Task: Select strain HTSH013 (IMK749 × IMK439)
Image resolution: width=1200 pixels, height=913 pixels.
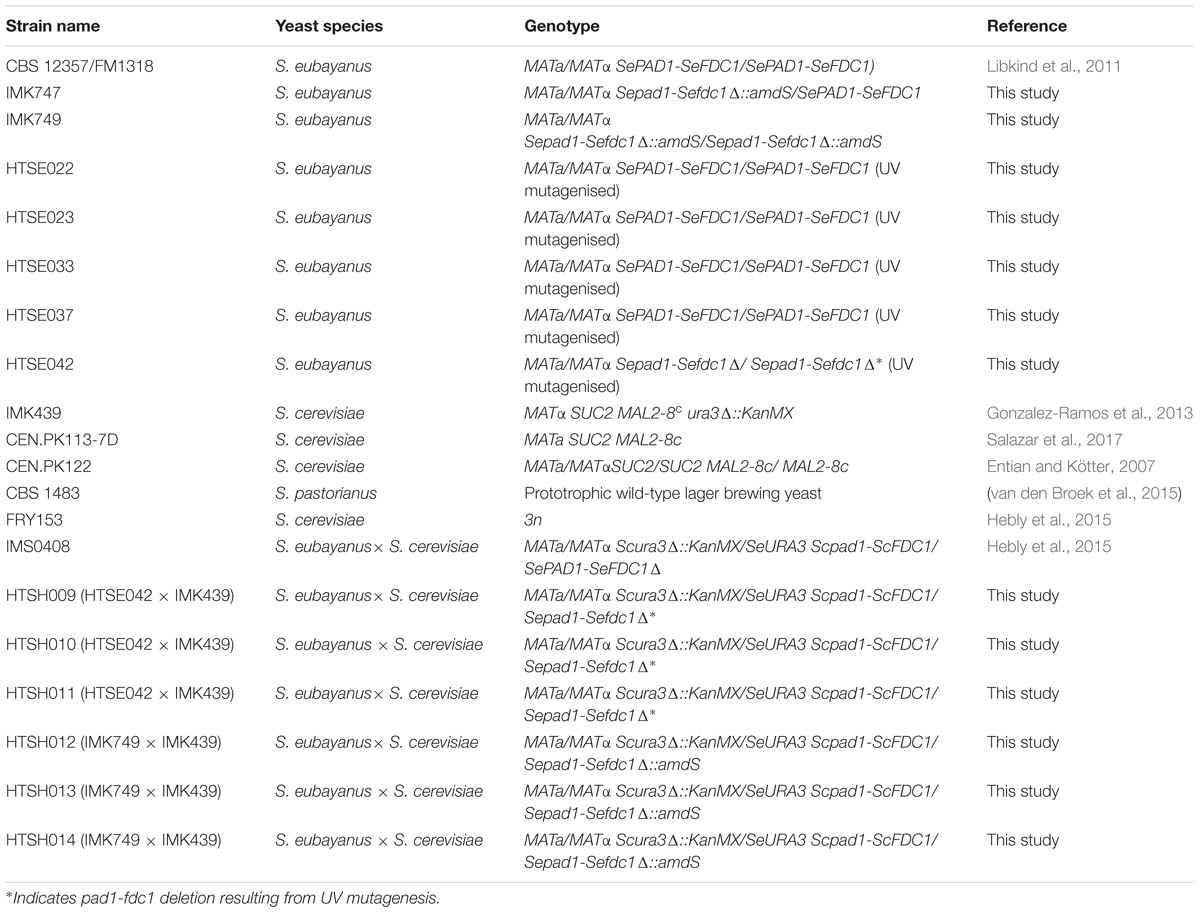Action: coord(113,792)
